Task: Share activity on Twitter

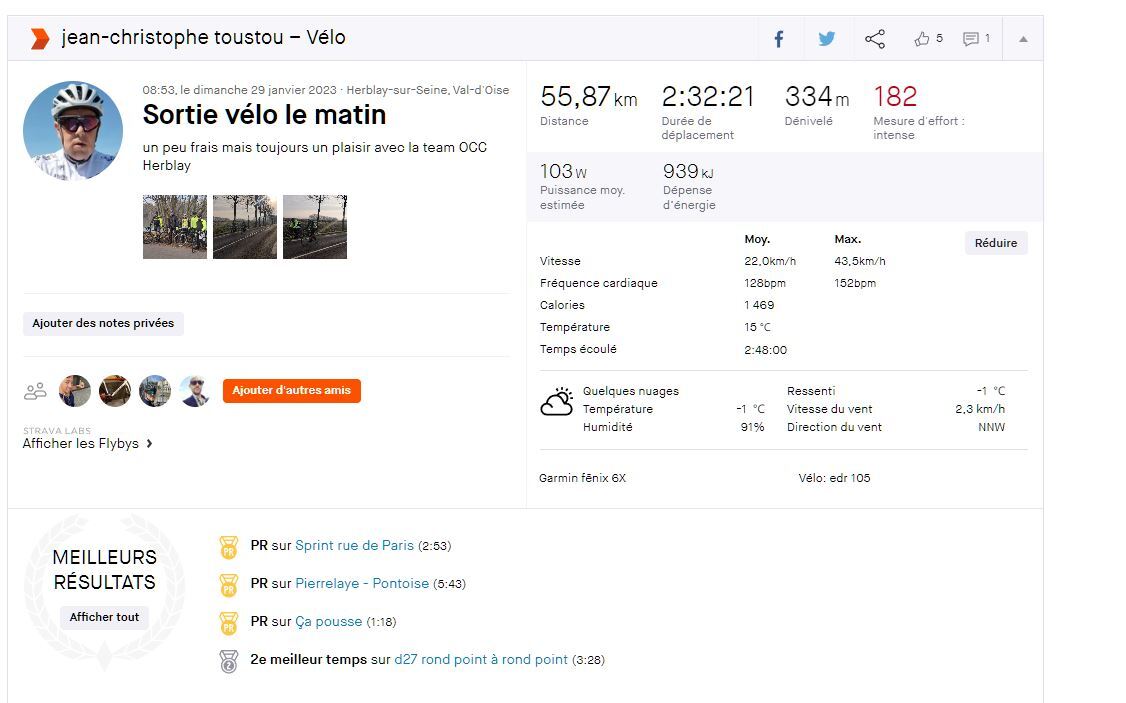Action: click(826, 39)
